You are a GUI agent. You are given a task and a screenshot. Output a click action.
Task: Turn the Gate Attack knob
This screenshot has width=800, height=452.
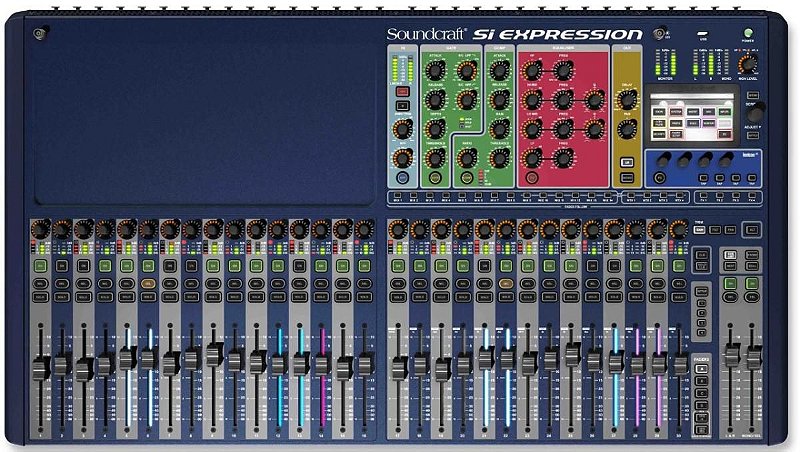(x=435, y=70)
